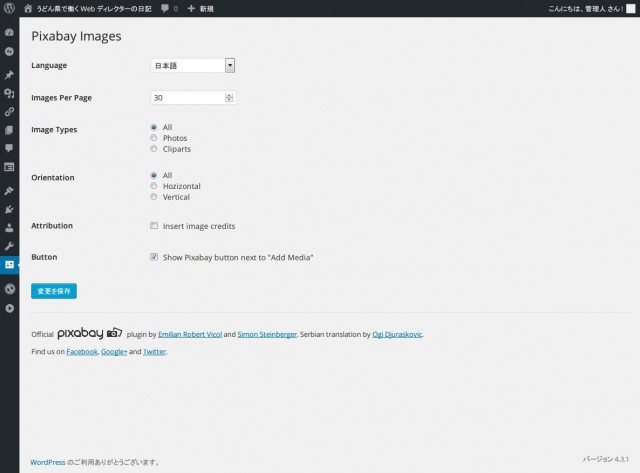Click the user avatar in admin bar

point(631,9)
